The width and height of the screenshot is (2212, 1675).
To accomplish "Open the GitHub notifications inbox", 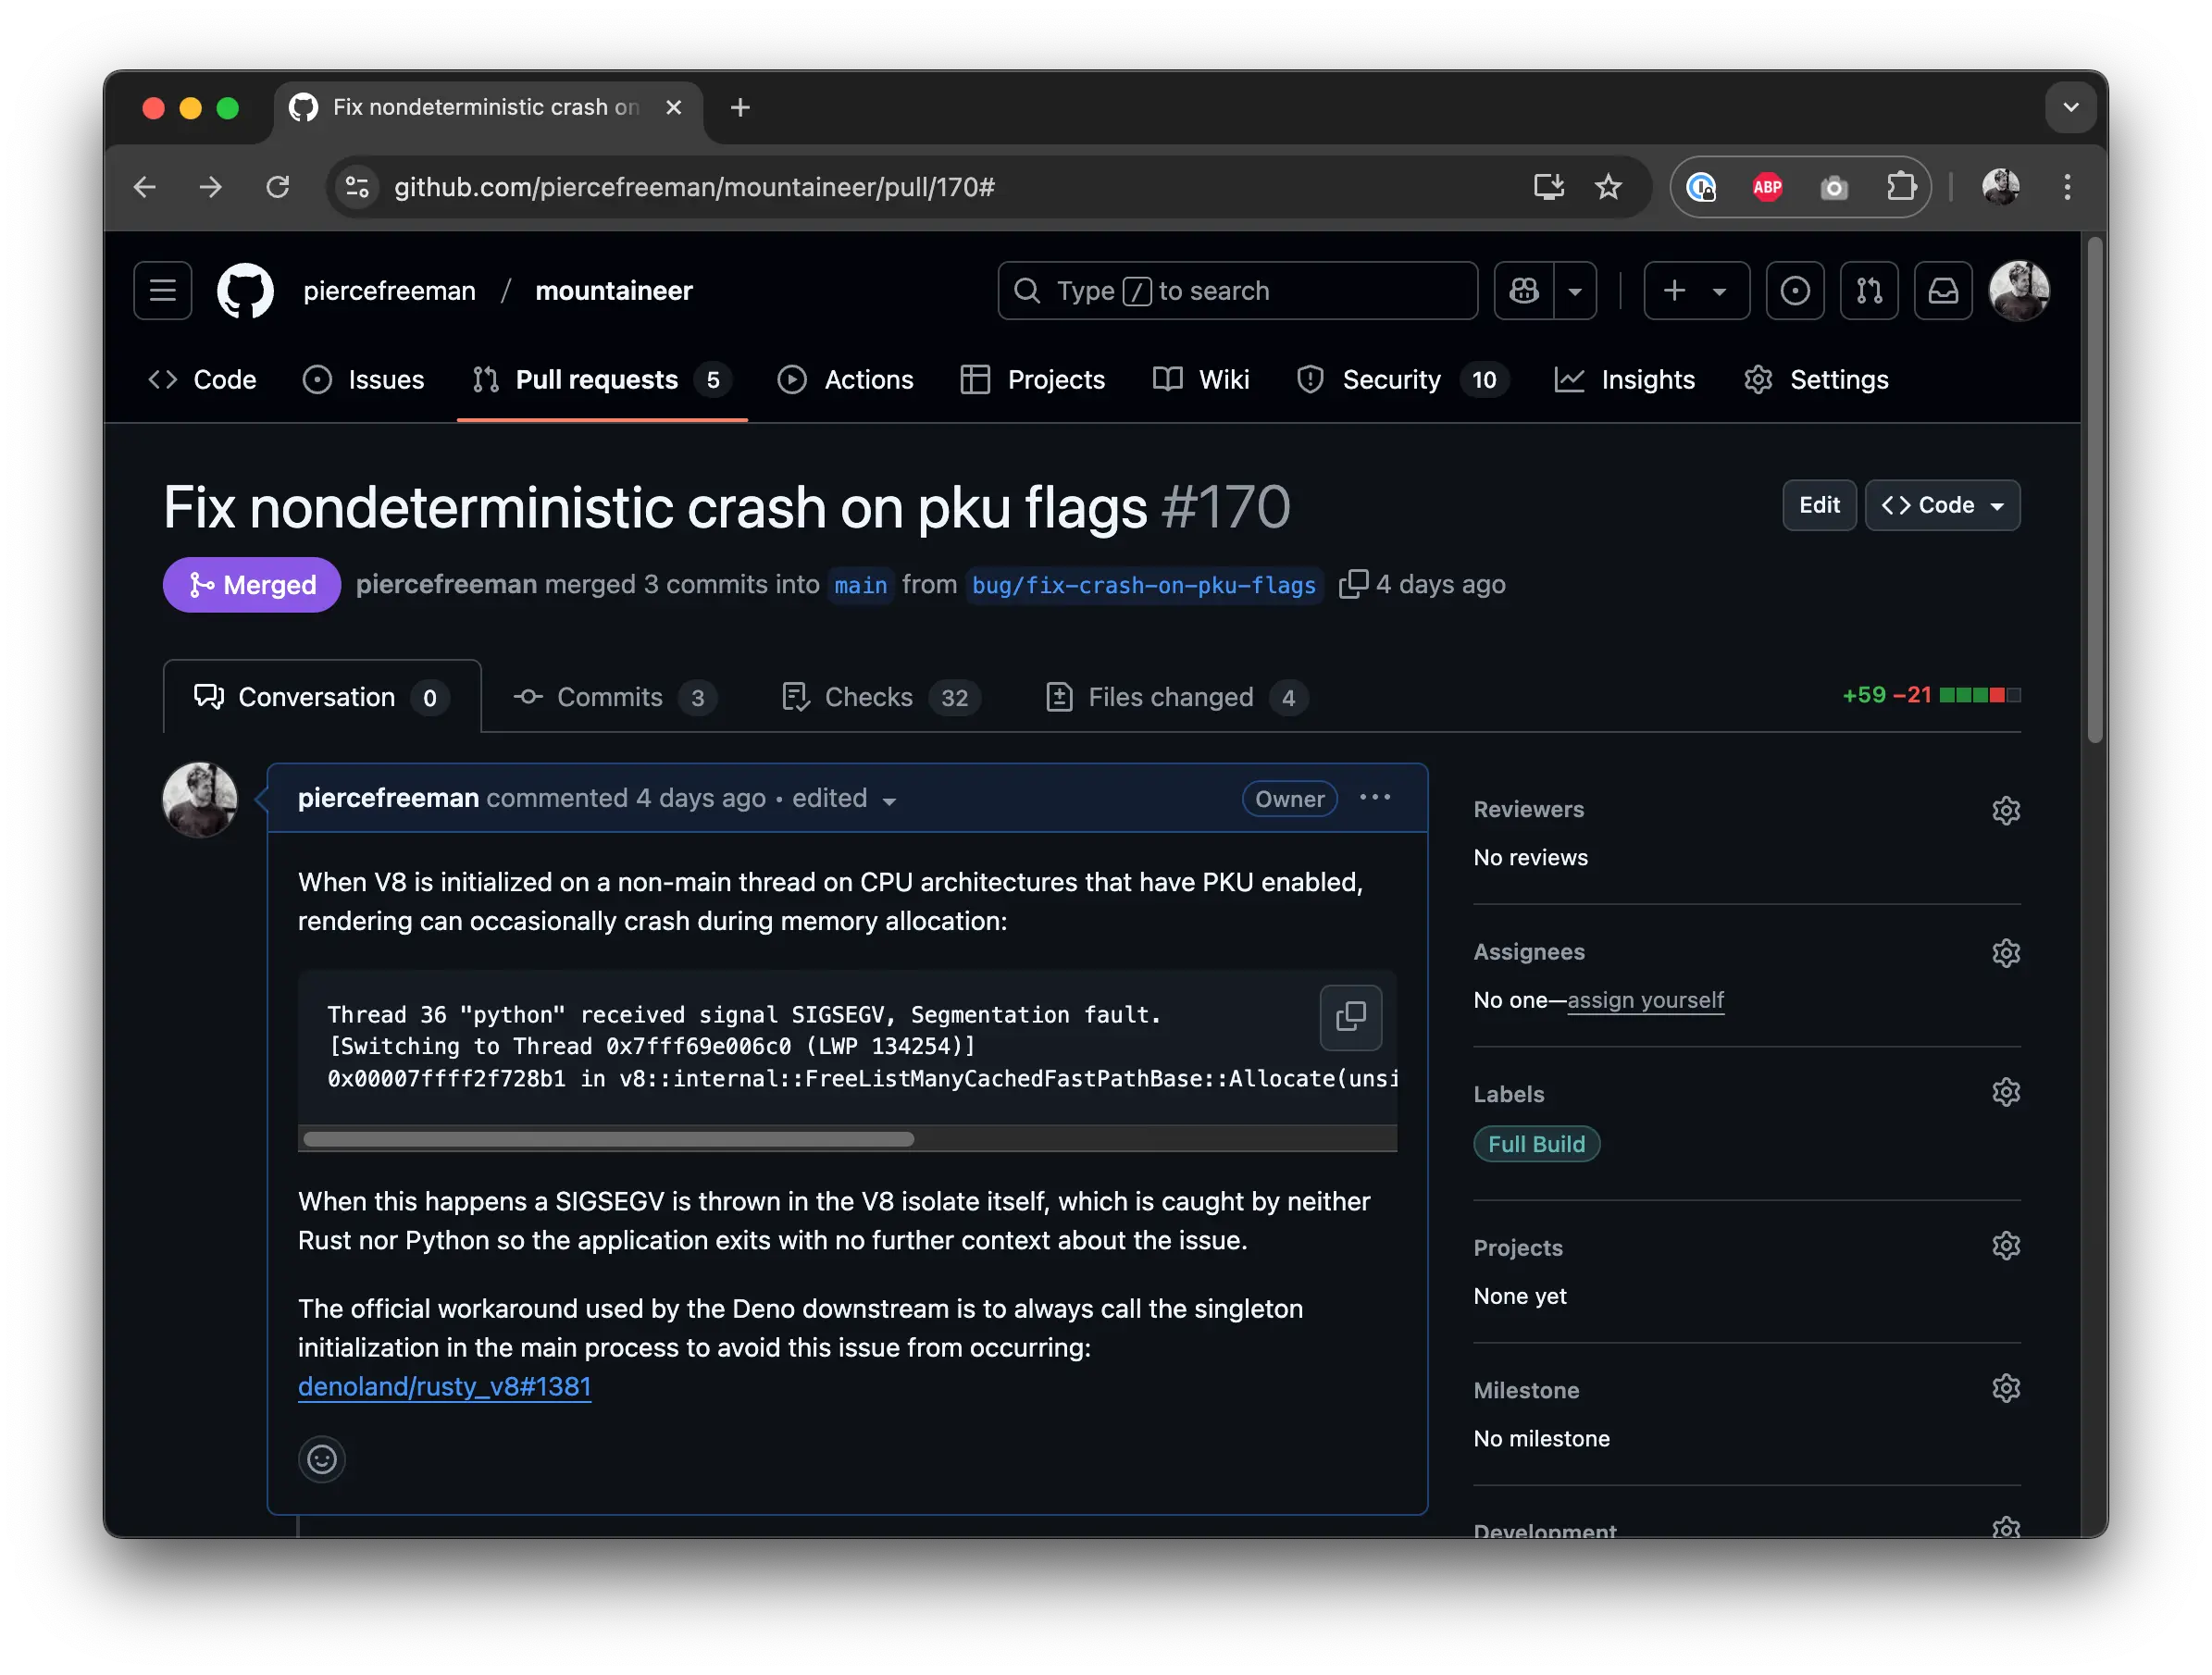I will click(1942, 291).
